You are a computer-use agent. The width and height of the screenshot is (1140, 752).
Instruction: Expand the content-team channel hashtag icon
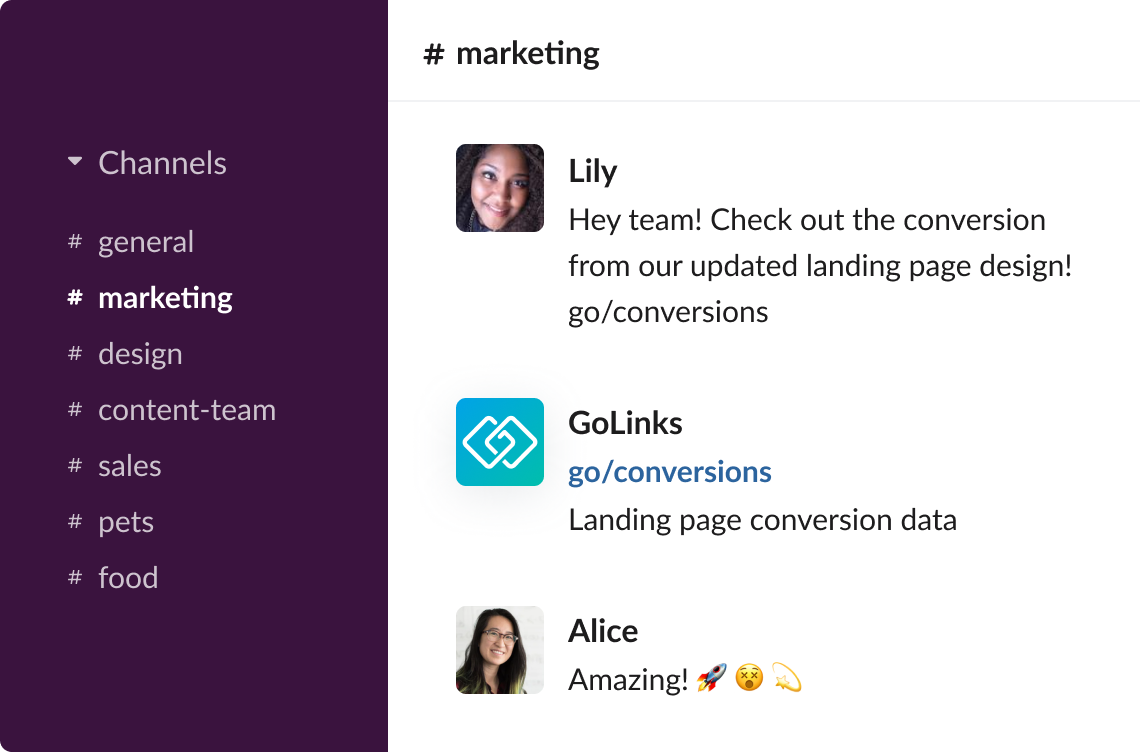[74, 409]
